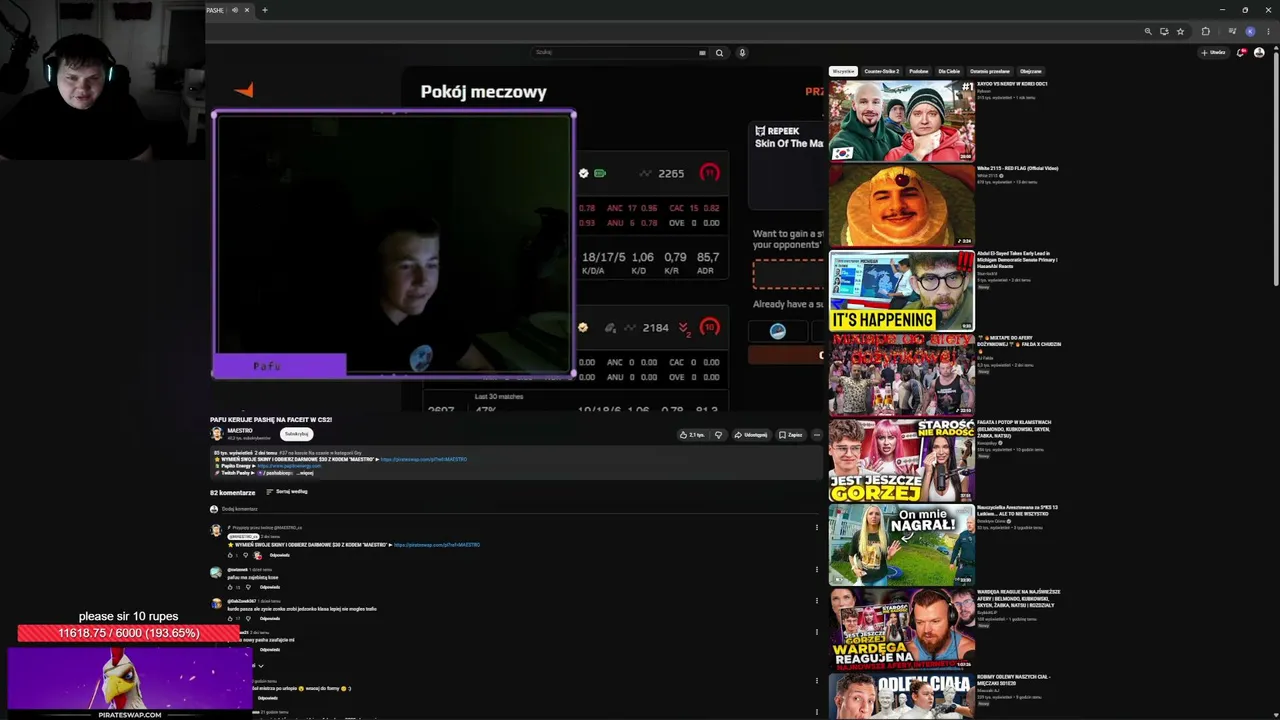Open options for 'pafuu ma zajebistą kose' comment
The height and width of the screenshot is (720, 1280).
tap(816, 570)
